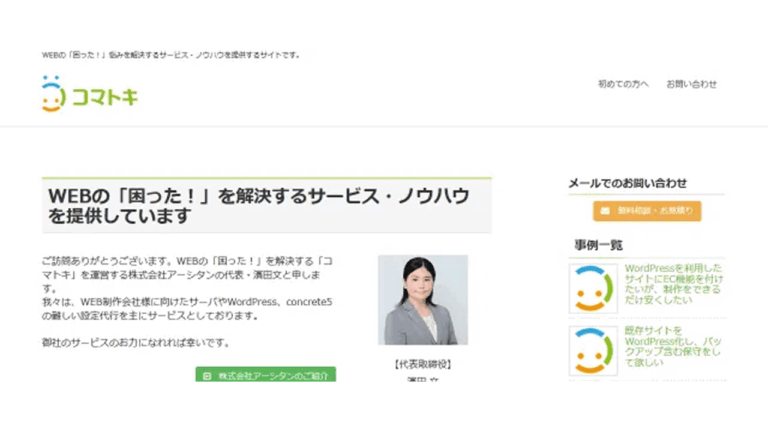Click the コマトキ logo text

point(104,97)
